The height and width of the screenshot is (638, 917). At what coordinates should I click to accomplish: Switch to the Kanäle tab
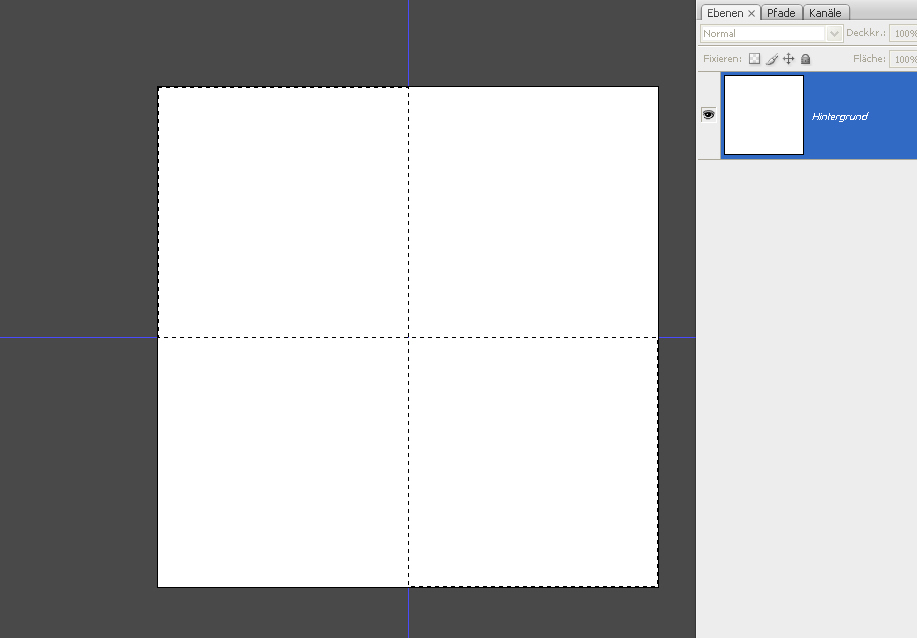click(825, 13)
